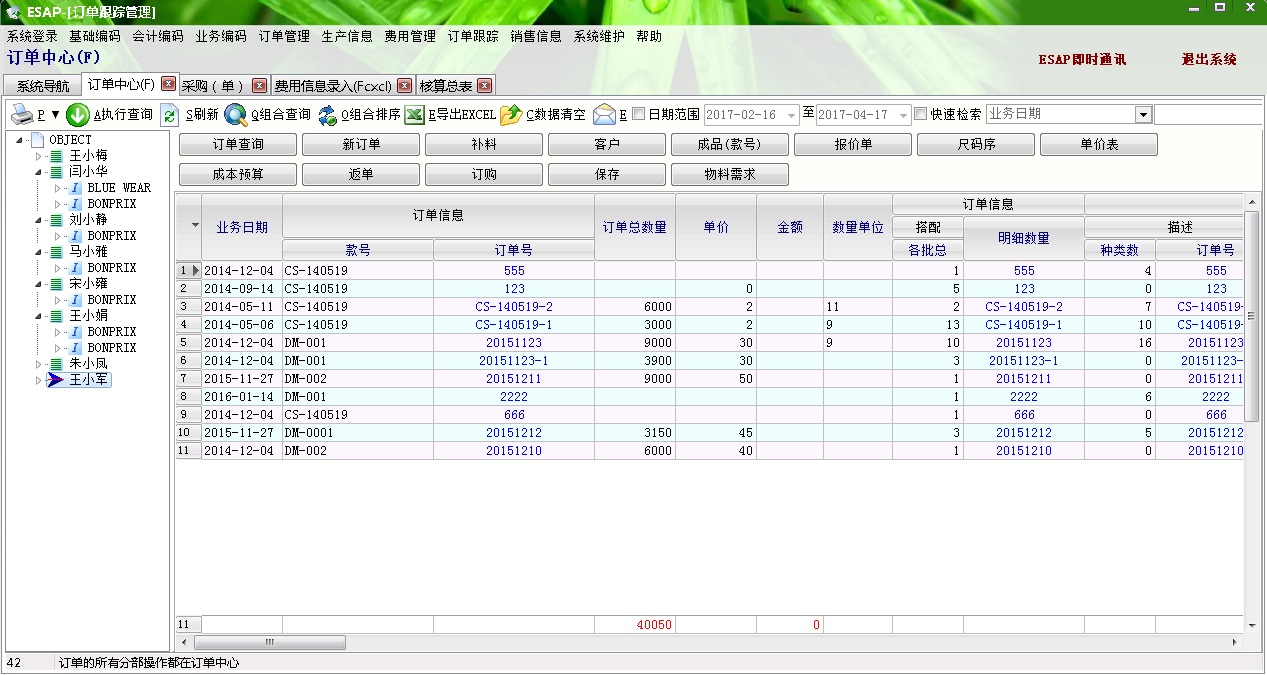Click the O组合排序 sort icon
Viewport: 1267px width, 675px height.
tap(328, 115)
